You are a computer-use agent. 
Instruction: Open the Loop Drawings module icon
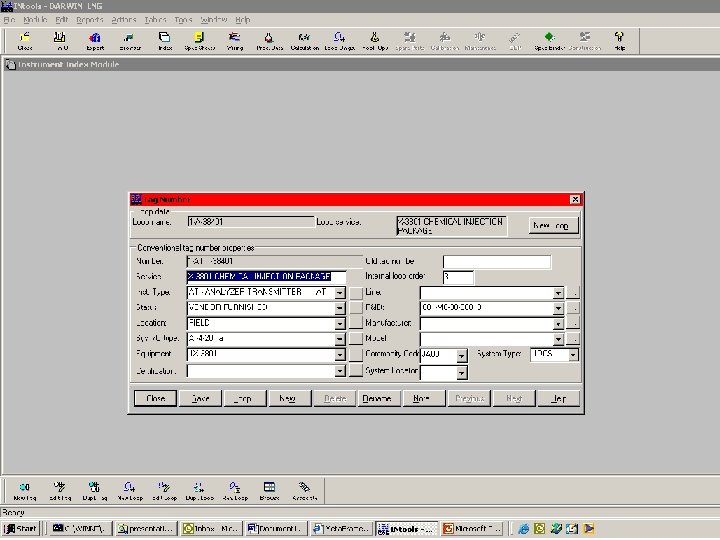(x=339, y=41)
